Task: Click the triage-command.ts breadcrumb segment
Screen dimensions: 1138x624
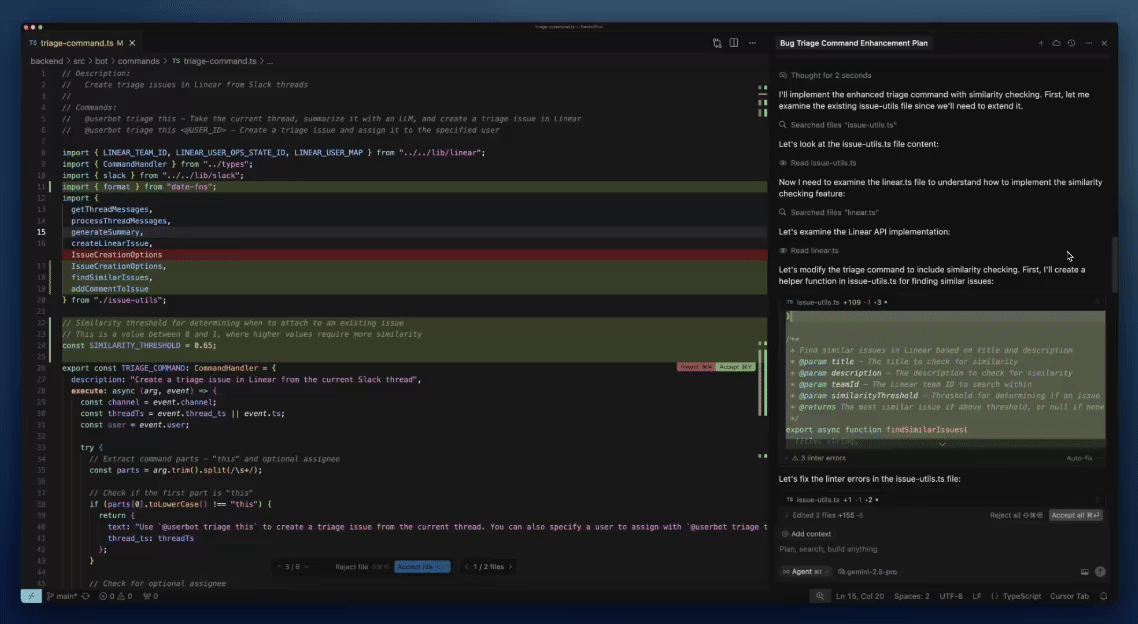Action: click(x=220, y=62)
